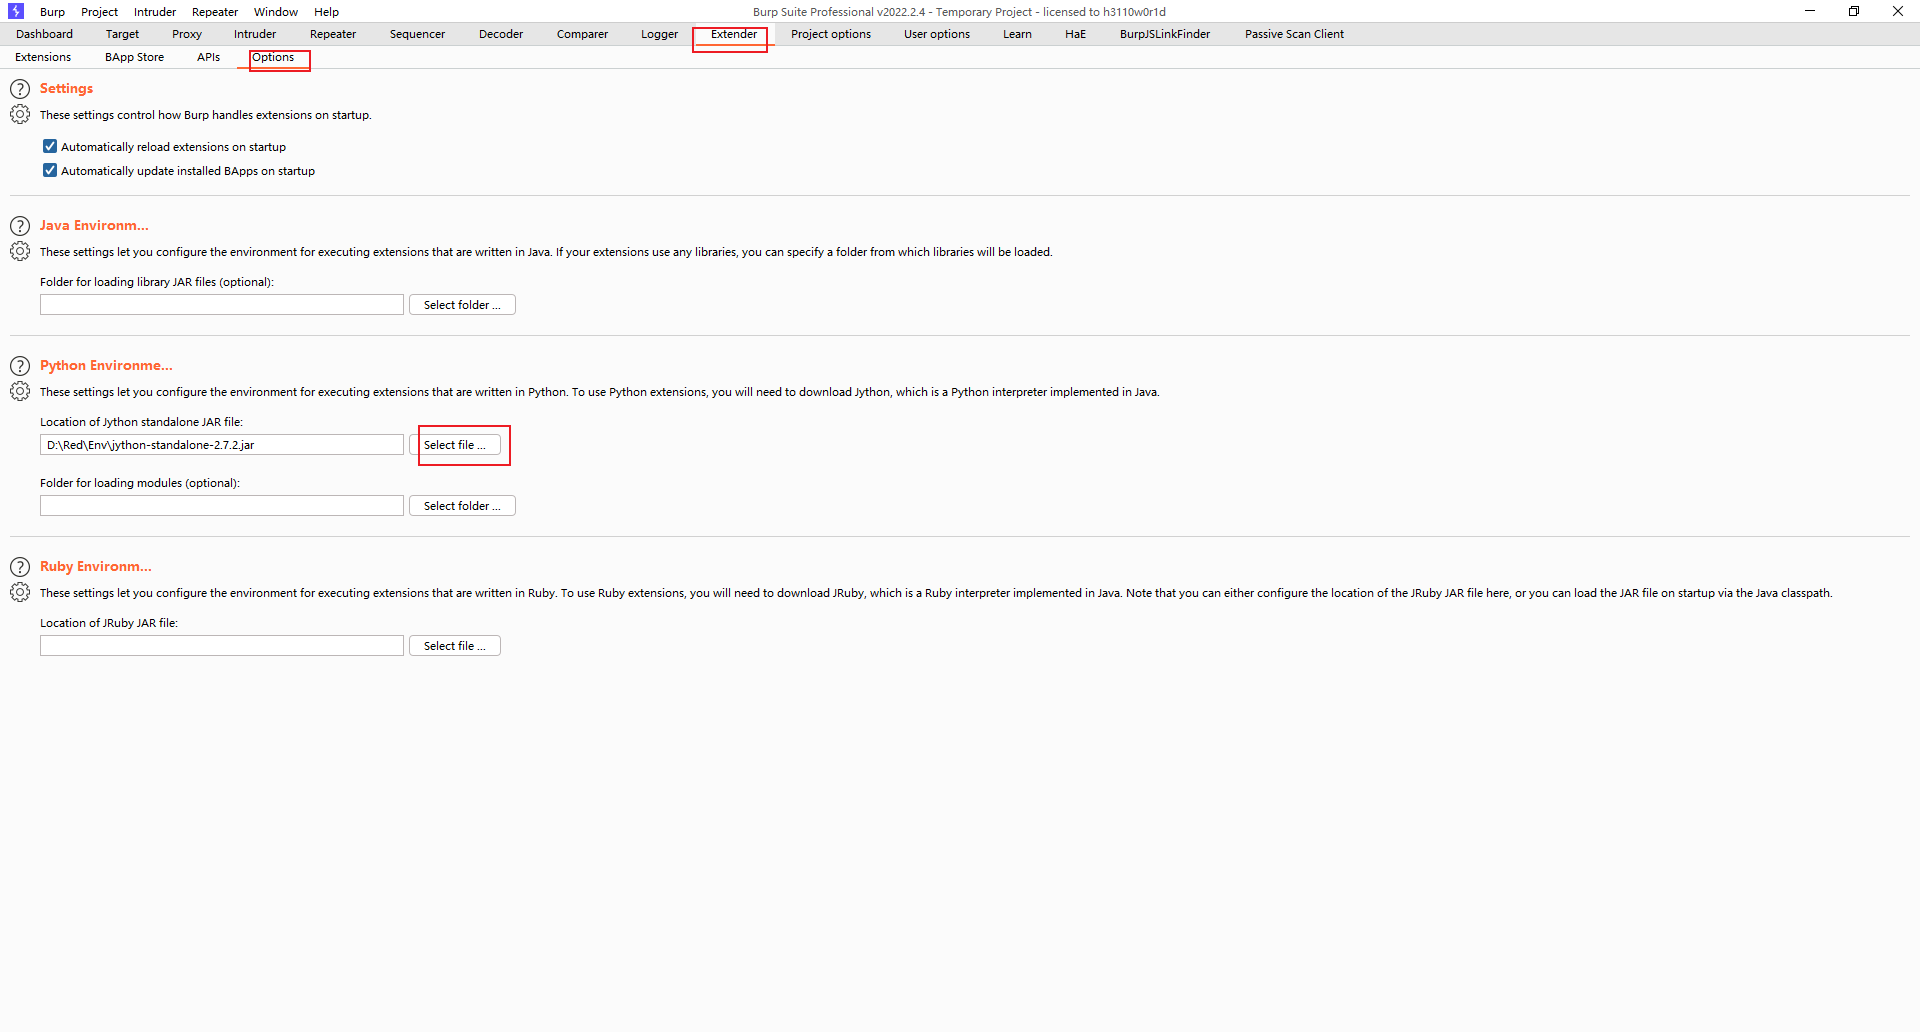Image resolution: width=1920 pixels, height=1032 pixels.
Task: Uncheck automatically update installed BApps on startup
Action: (x=49, y=170)
